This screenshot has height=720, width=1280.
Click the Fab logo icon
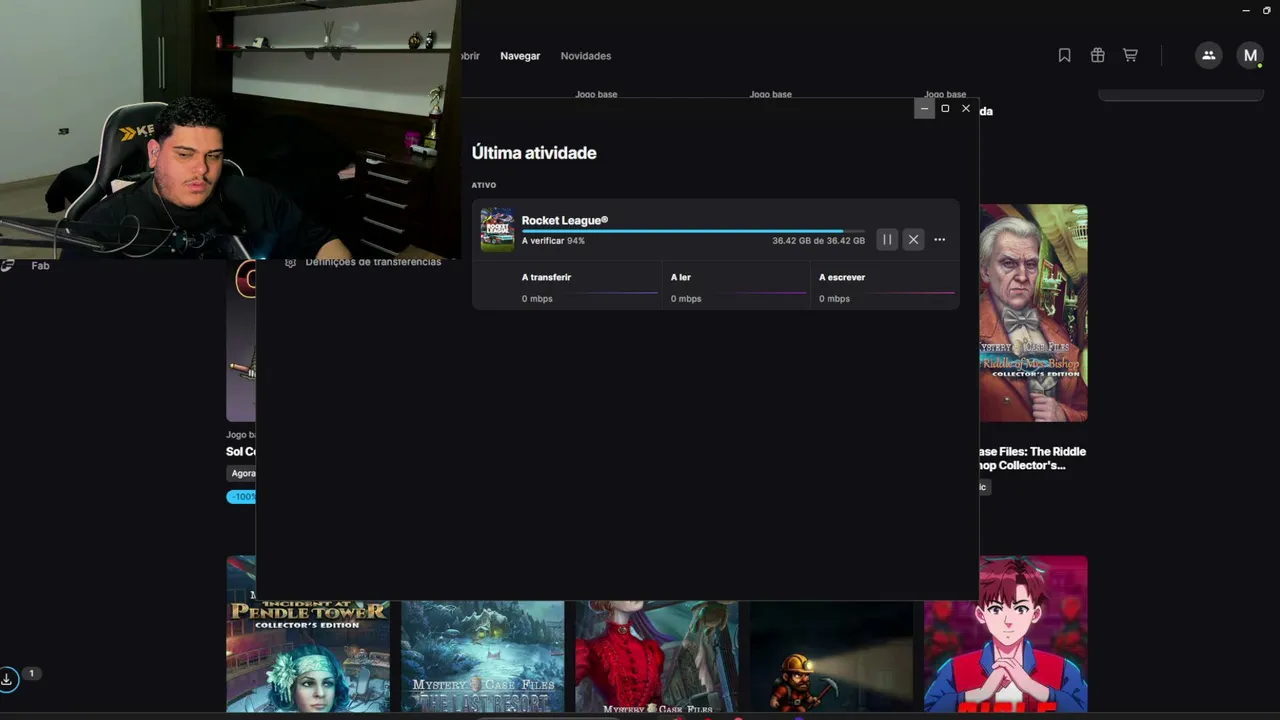pos(7,266)
